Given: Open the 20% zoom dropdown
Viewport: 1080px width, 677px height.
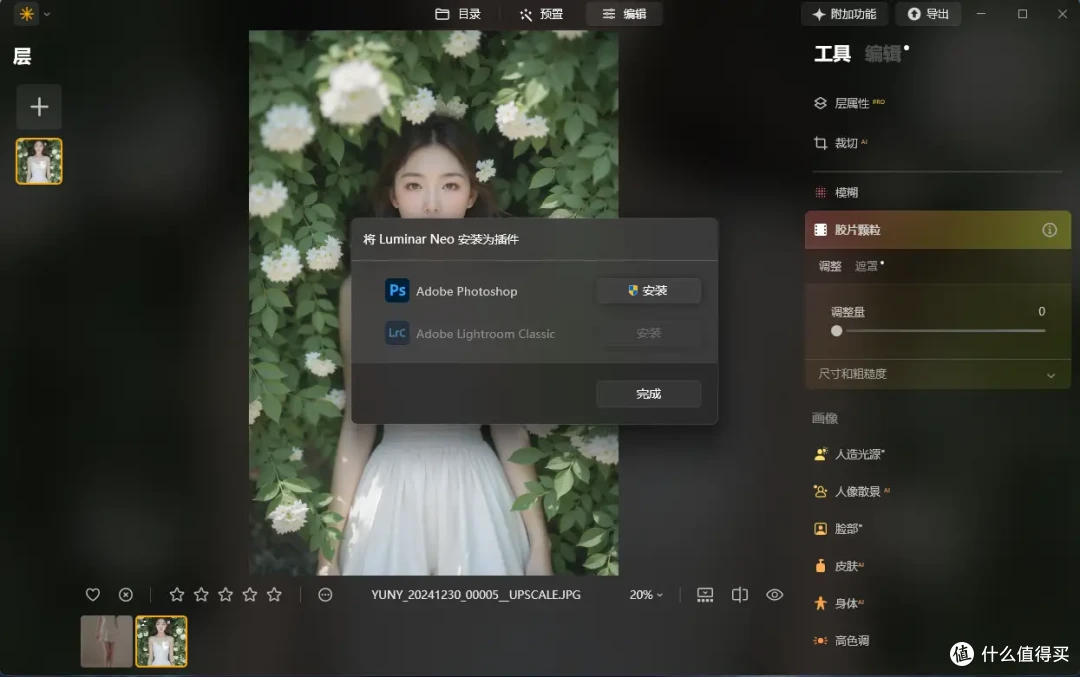Looking at the screenshot, I should [x=646, y=594].
